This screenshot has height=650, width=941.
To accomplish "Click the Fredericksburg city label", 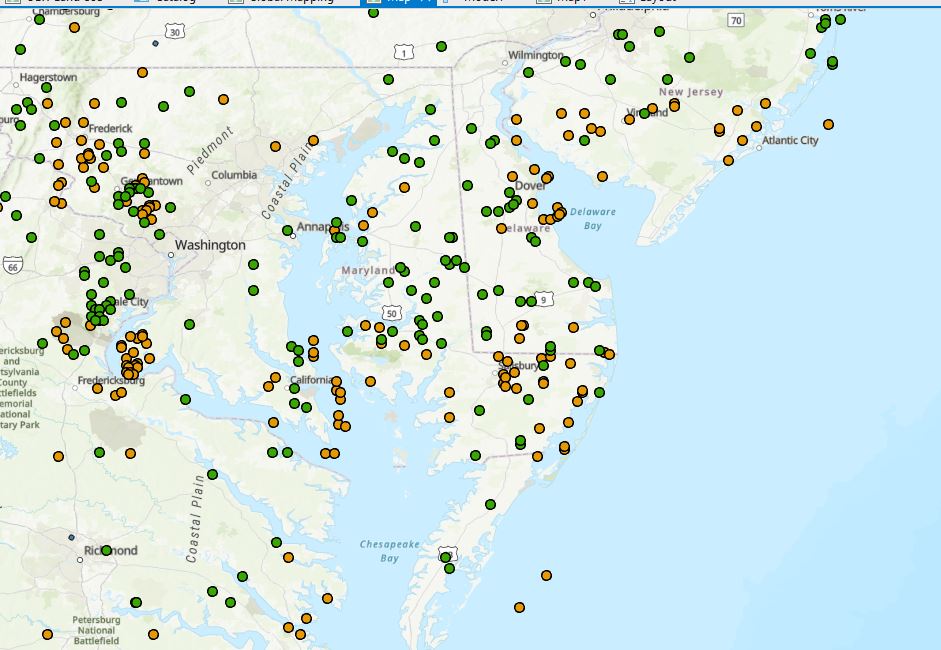I will tap(111, 380).
